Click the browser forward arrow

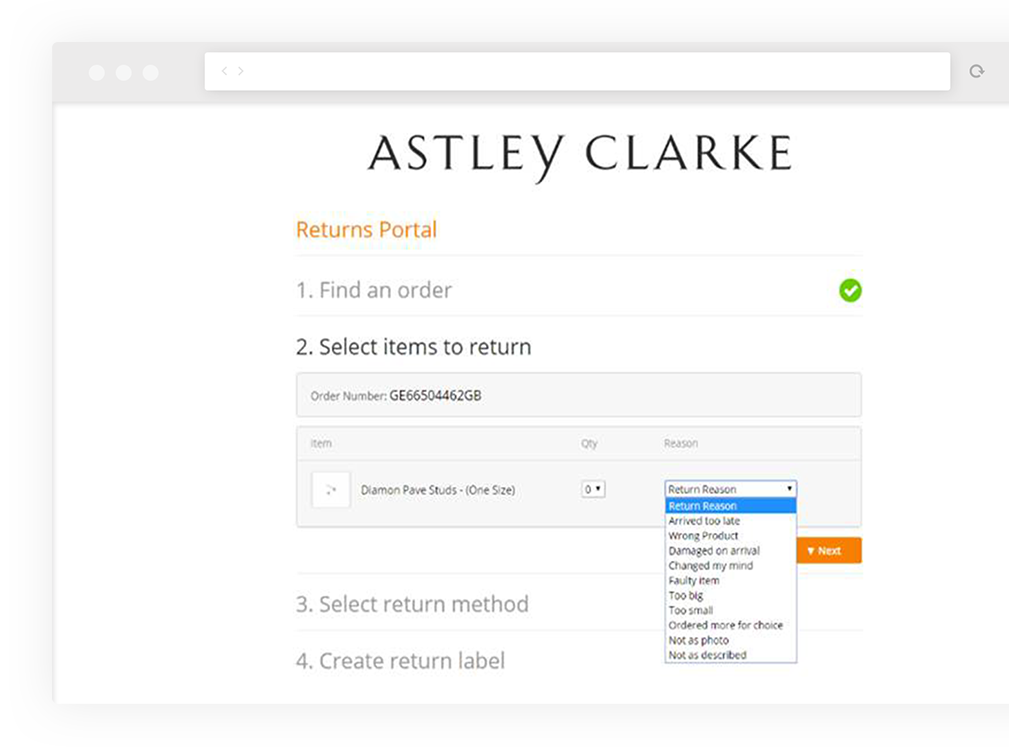coord(241,71)
